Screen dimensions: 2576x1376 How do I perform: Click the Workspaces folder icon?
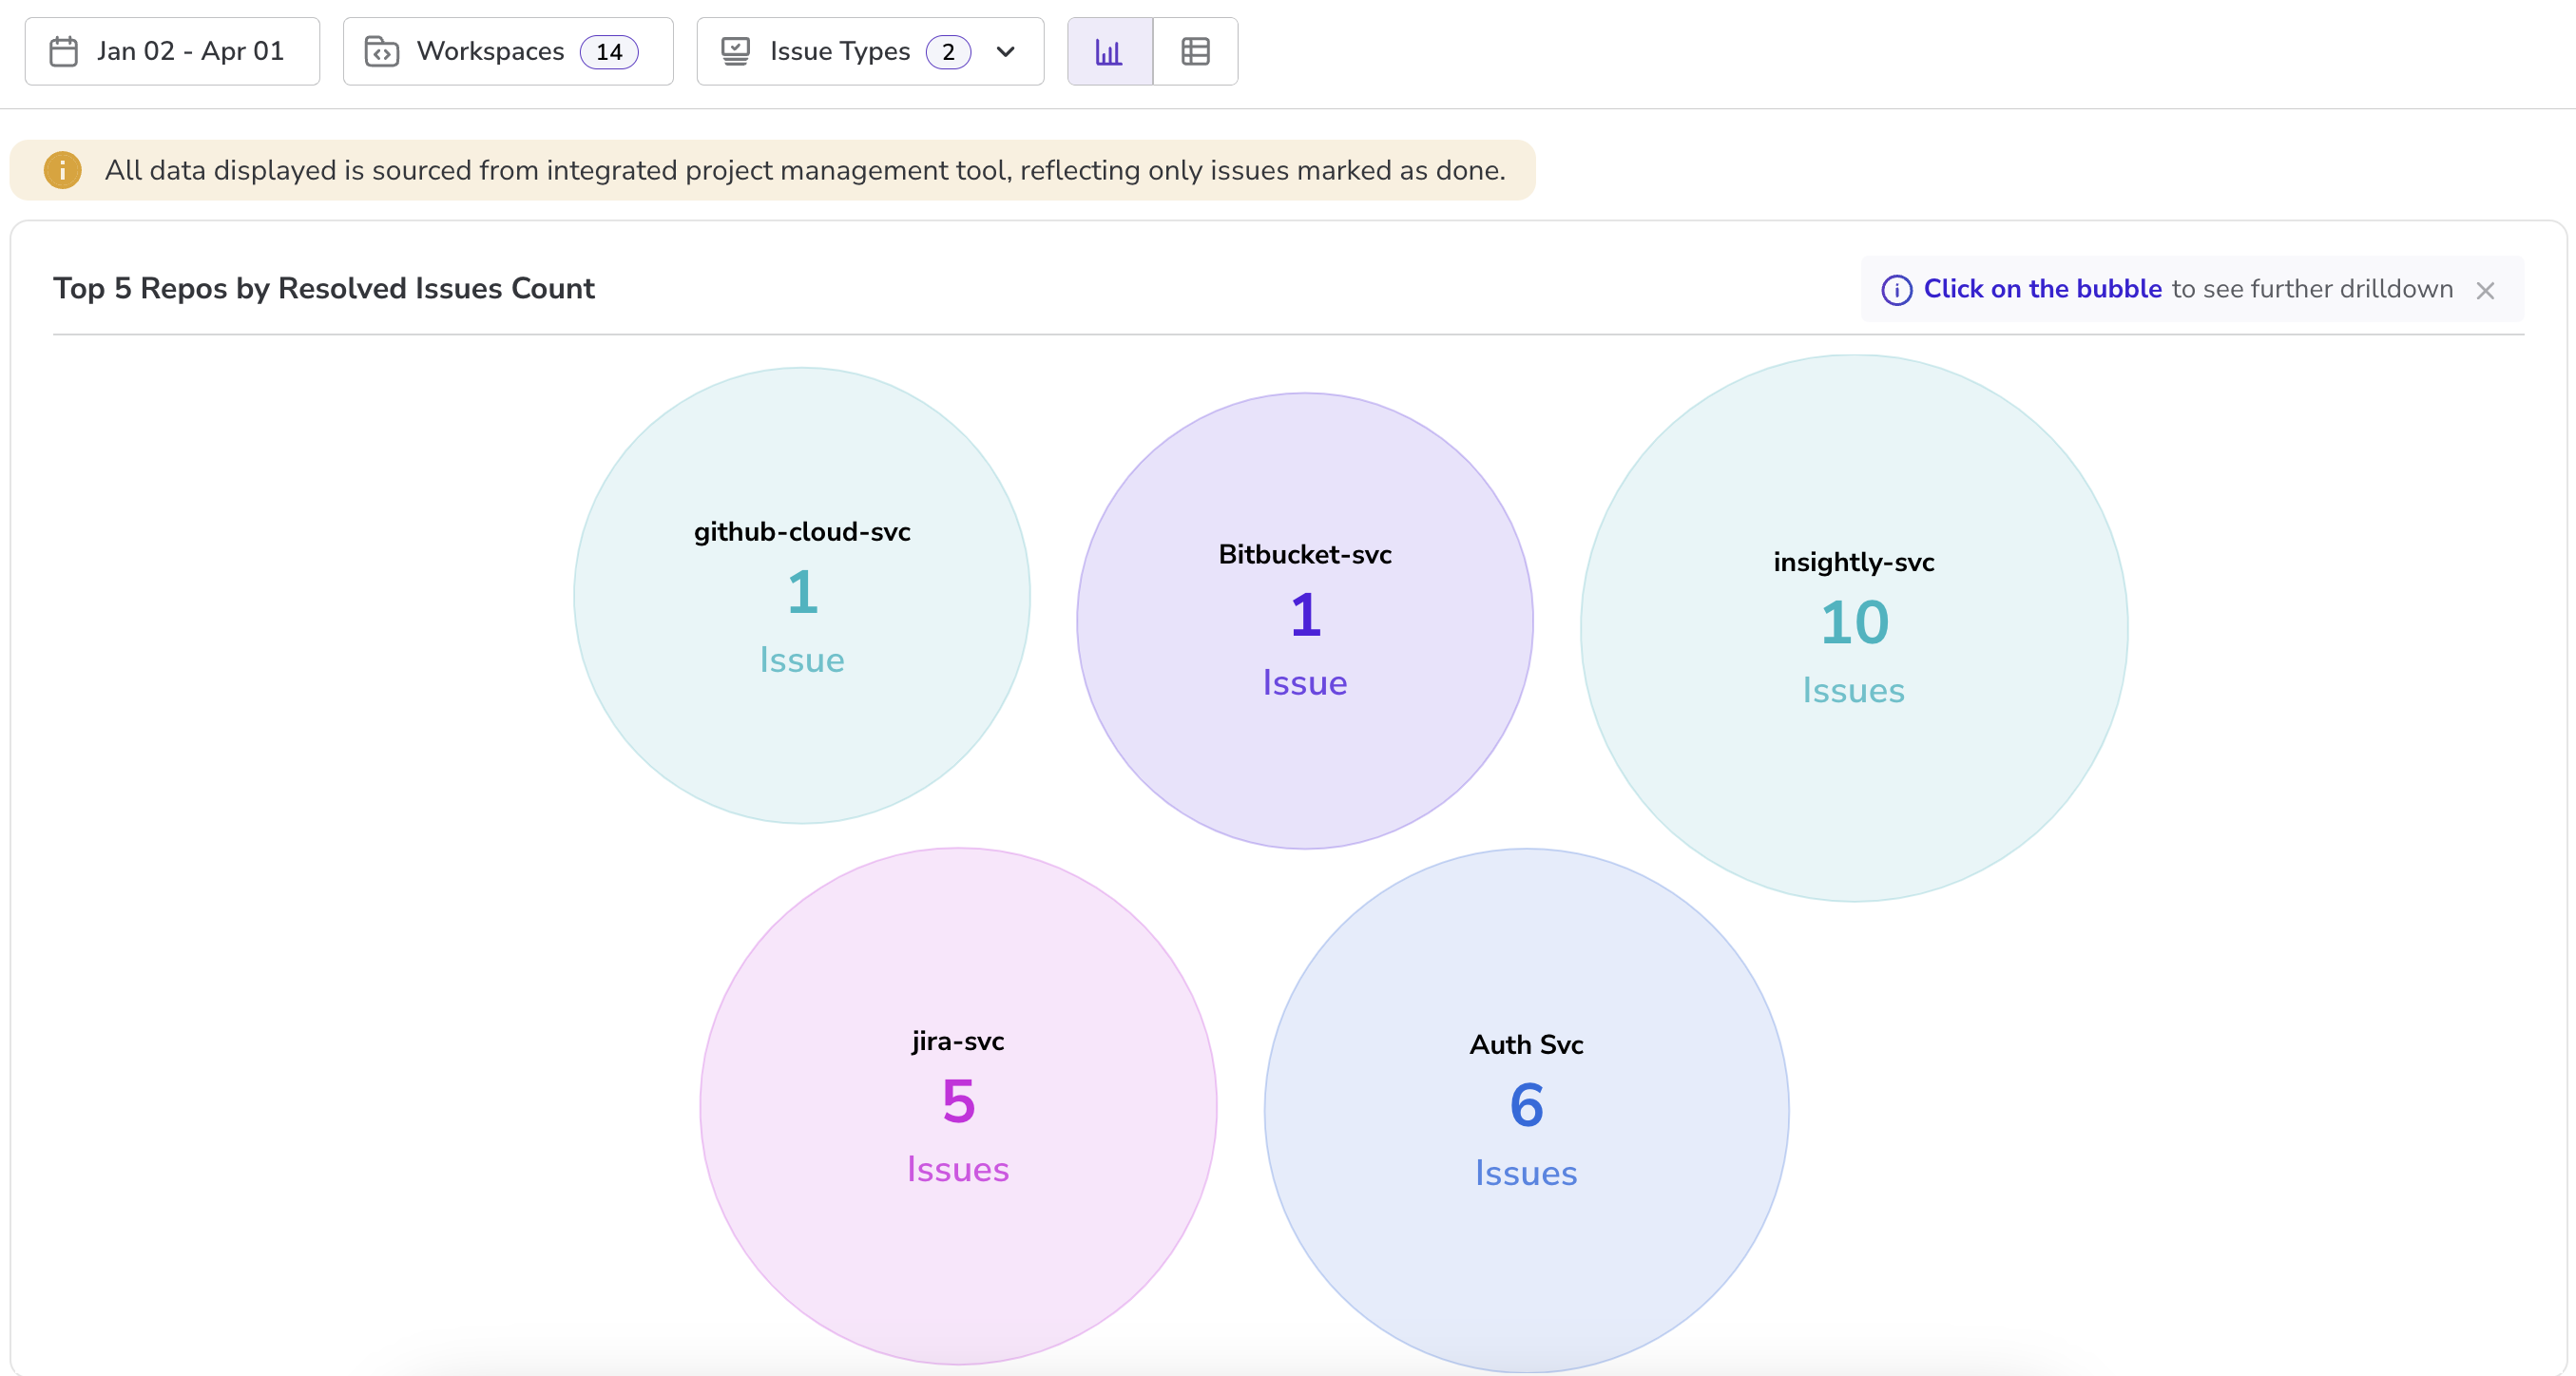[381, 51]
